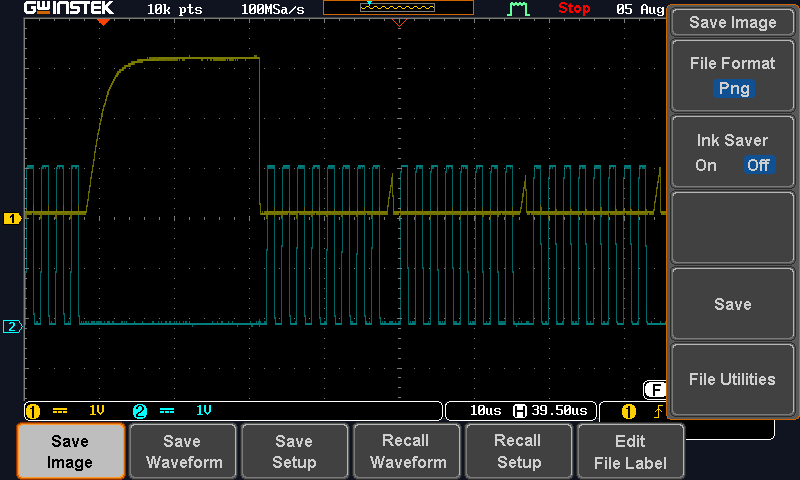Change the Png file format option

[x=734, y=89]
